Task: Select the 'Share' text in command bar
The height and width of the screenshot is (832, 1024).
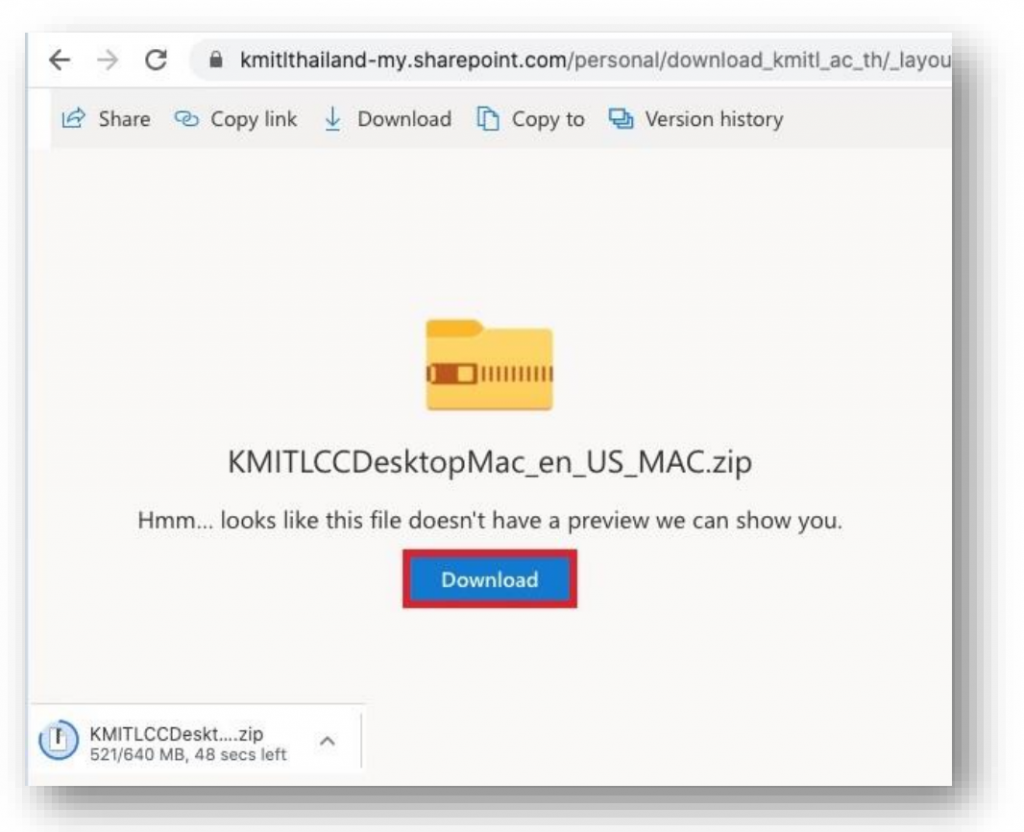Action: pyautogui.click(x=124, y=119)
